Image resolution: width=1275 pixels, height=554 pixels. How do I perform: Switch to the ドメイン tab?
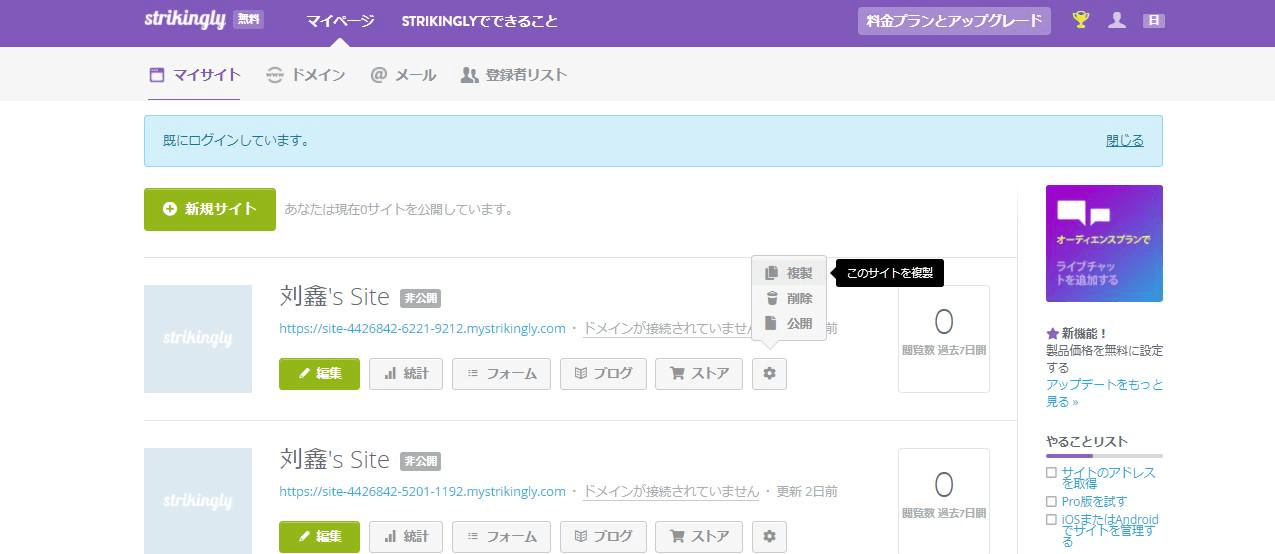[x=306, y=74]
